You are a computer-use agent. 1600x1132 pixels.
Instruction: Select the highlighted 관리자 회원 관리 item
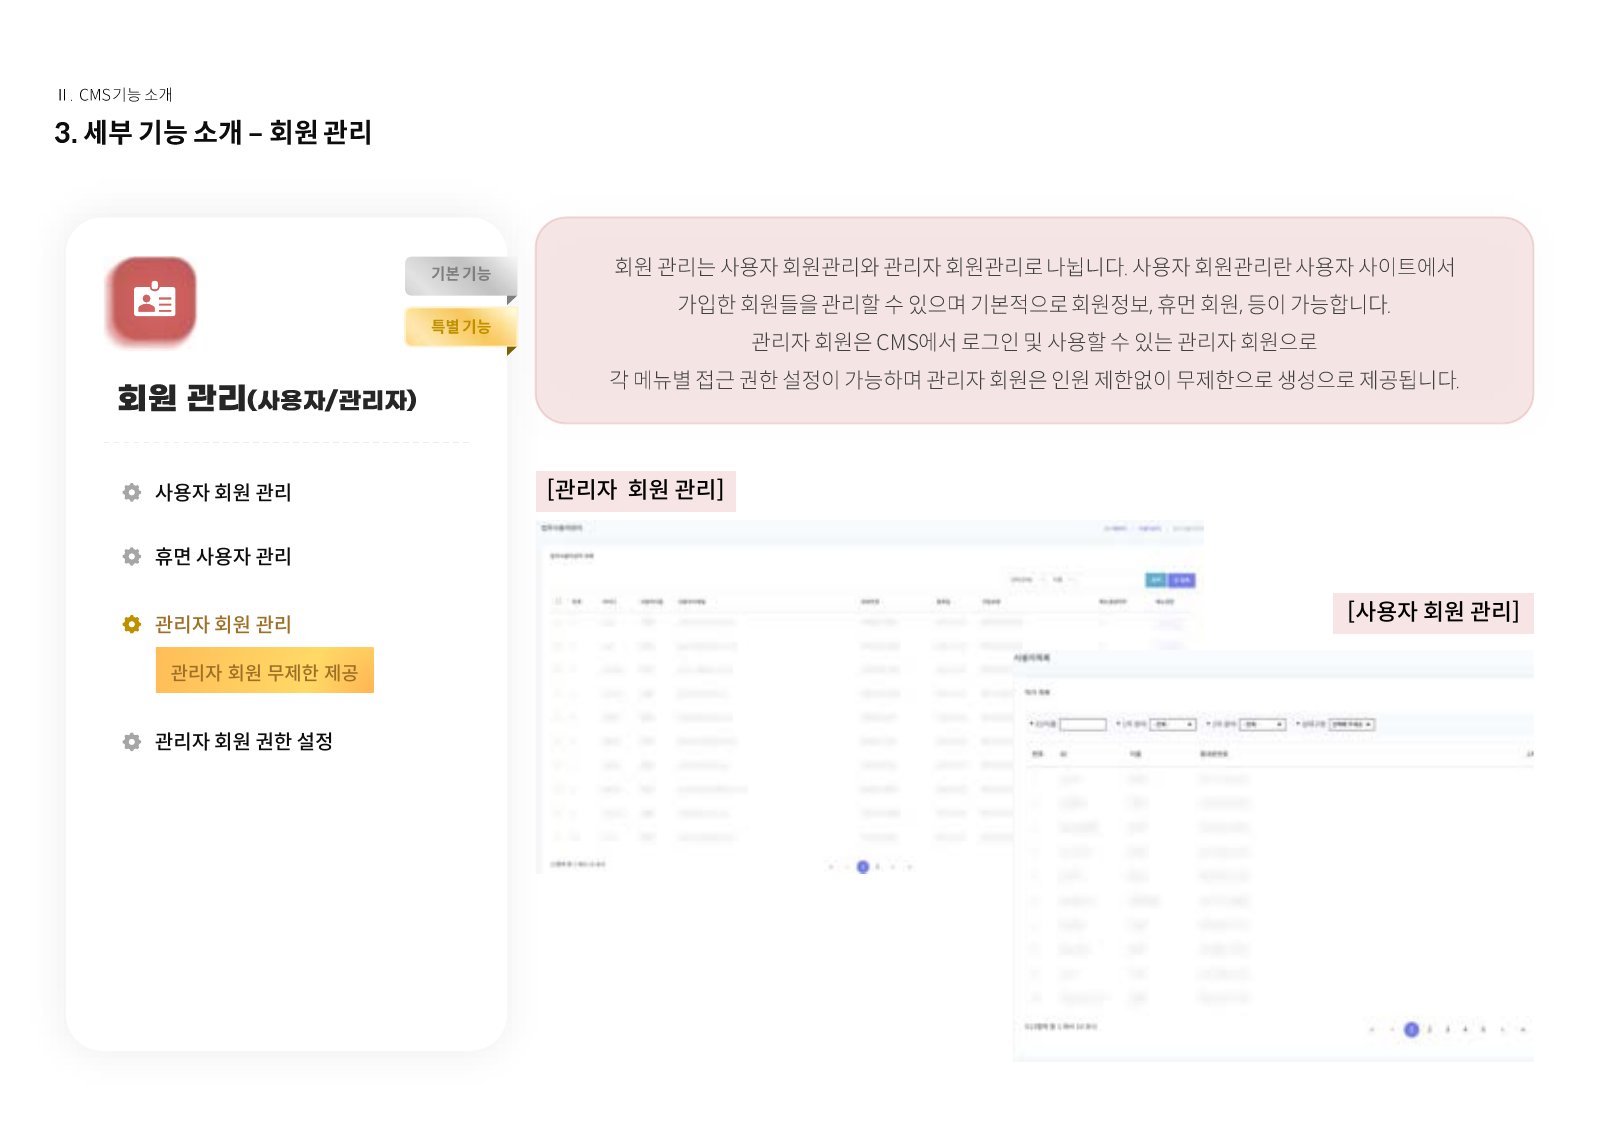(x=223, y=624)
